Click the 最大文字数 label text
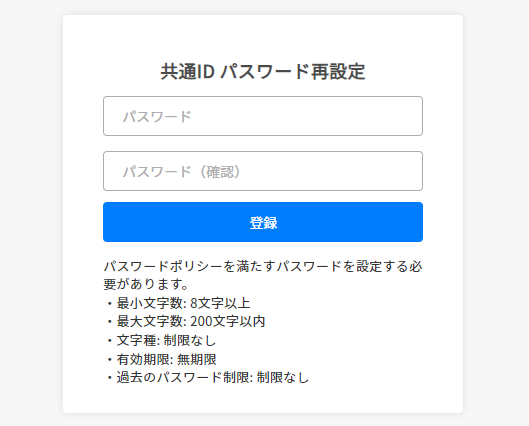This screenshot has width=529, height=426. 149,321
